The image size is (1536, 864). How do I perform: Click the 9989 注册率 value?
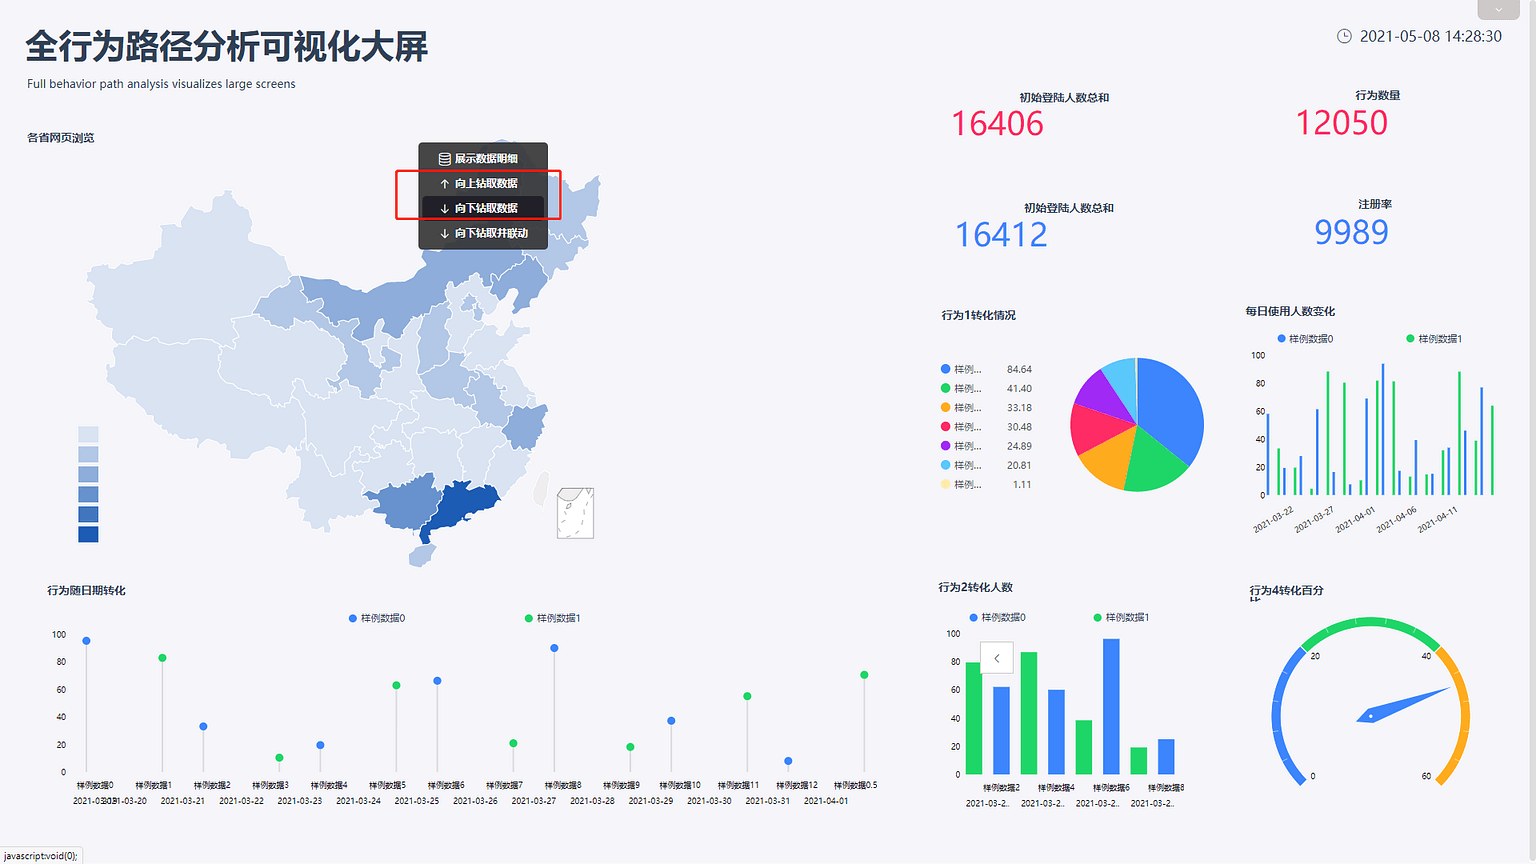click(x=1351, y=232)
